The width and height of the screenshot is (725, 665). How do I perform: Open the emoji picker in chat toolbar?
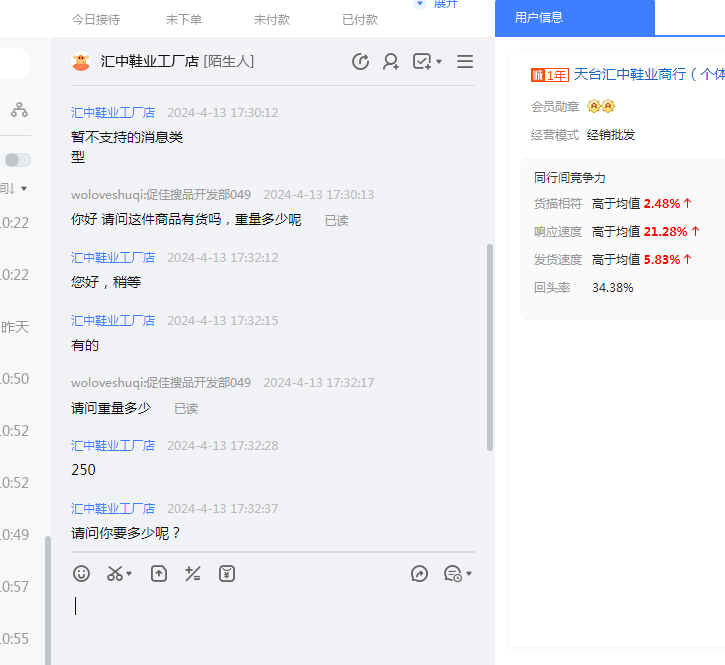tap(82, 573)
